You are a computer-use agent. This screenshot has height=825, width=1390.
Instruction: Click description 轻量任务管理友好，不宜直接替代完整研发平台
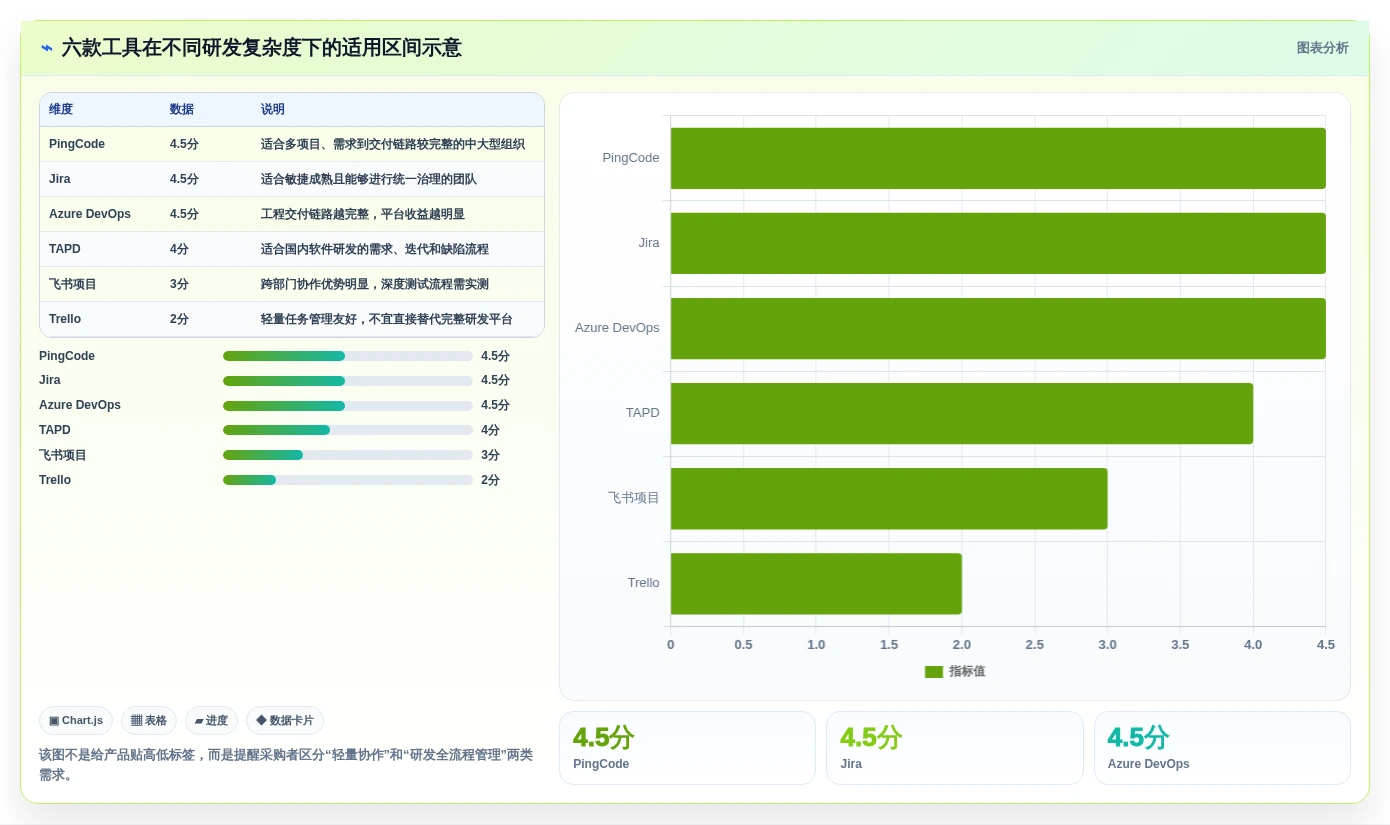point(387,319)
